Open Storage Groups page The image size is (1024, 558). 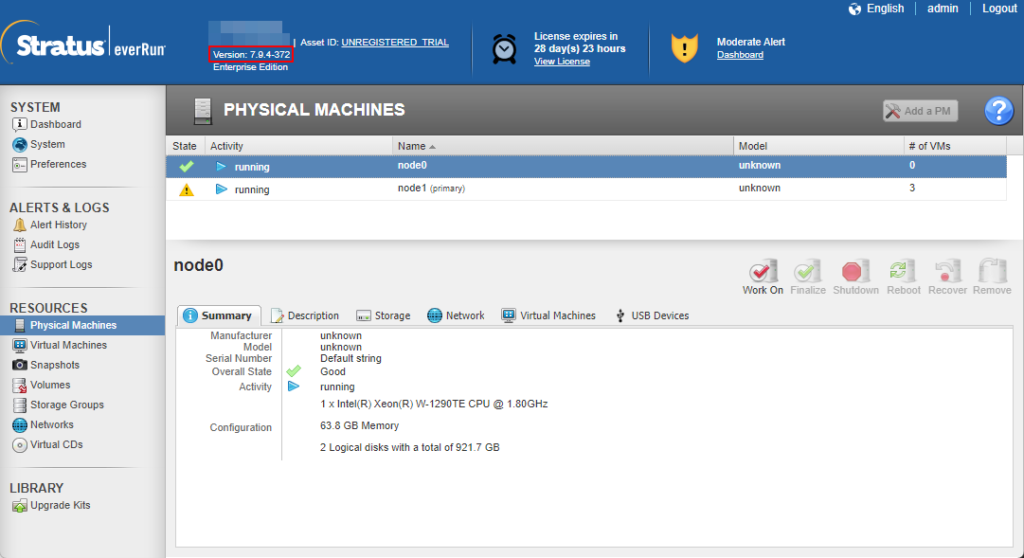67,405
